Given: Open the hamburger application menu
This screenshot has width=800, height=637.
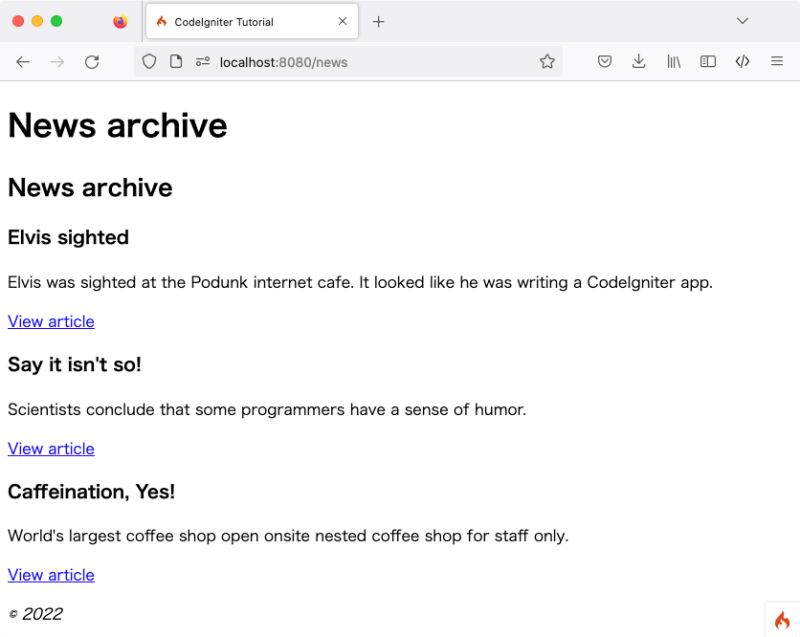Looking at the screenshot, I should coord(777,61).
